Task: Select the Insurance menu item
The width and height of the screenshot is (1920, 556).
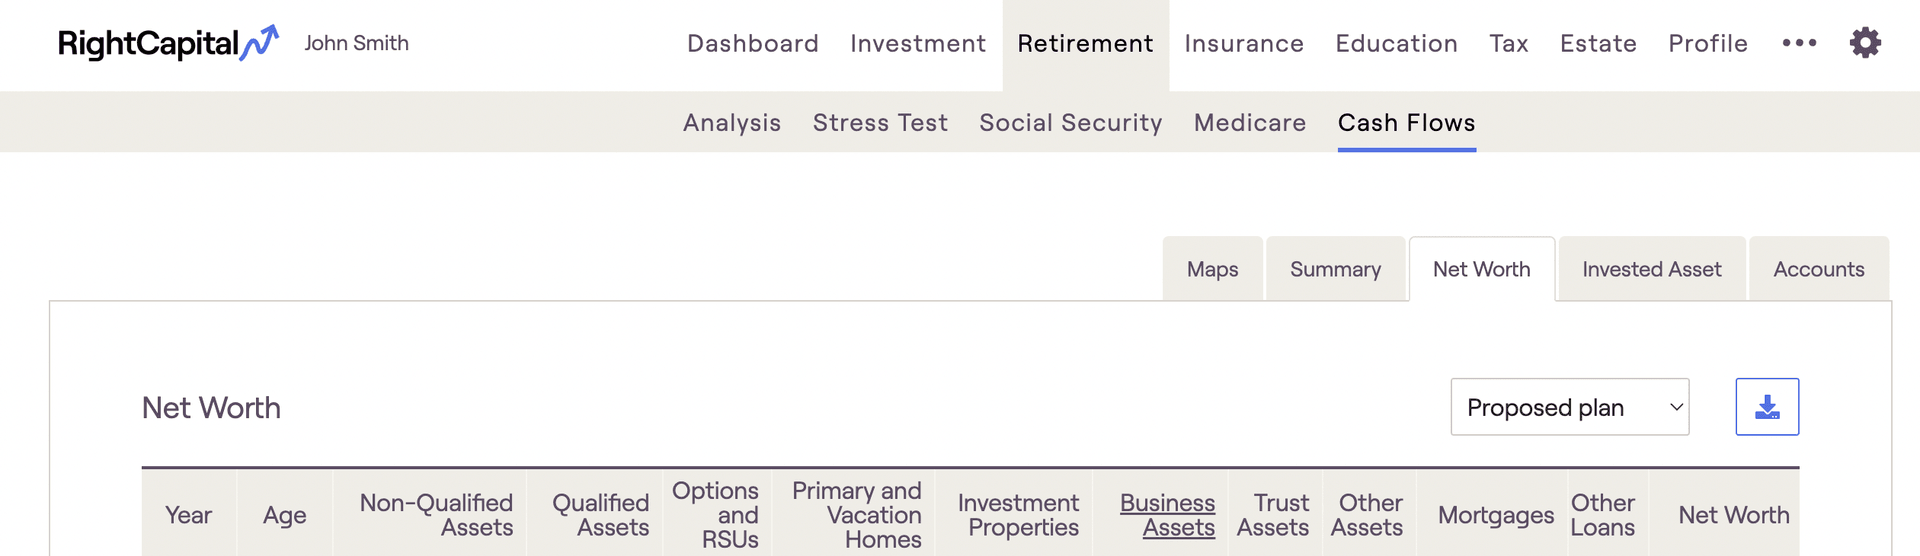Action: [x=1244, y=44]
